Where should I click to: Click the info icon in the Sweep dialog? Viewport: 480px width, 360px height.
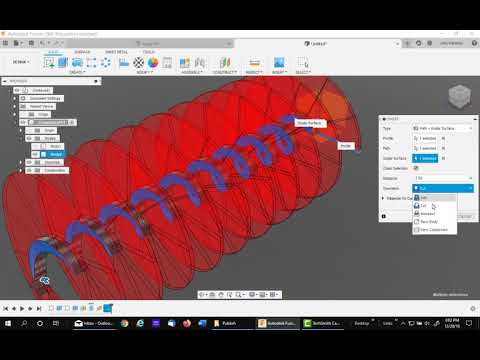click(x=384, y=216)
